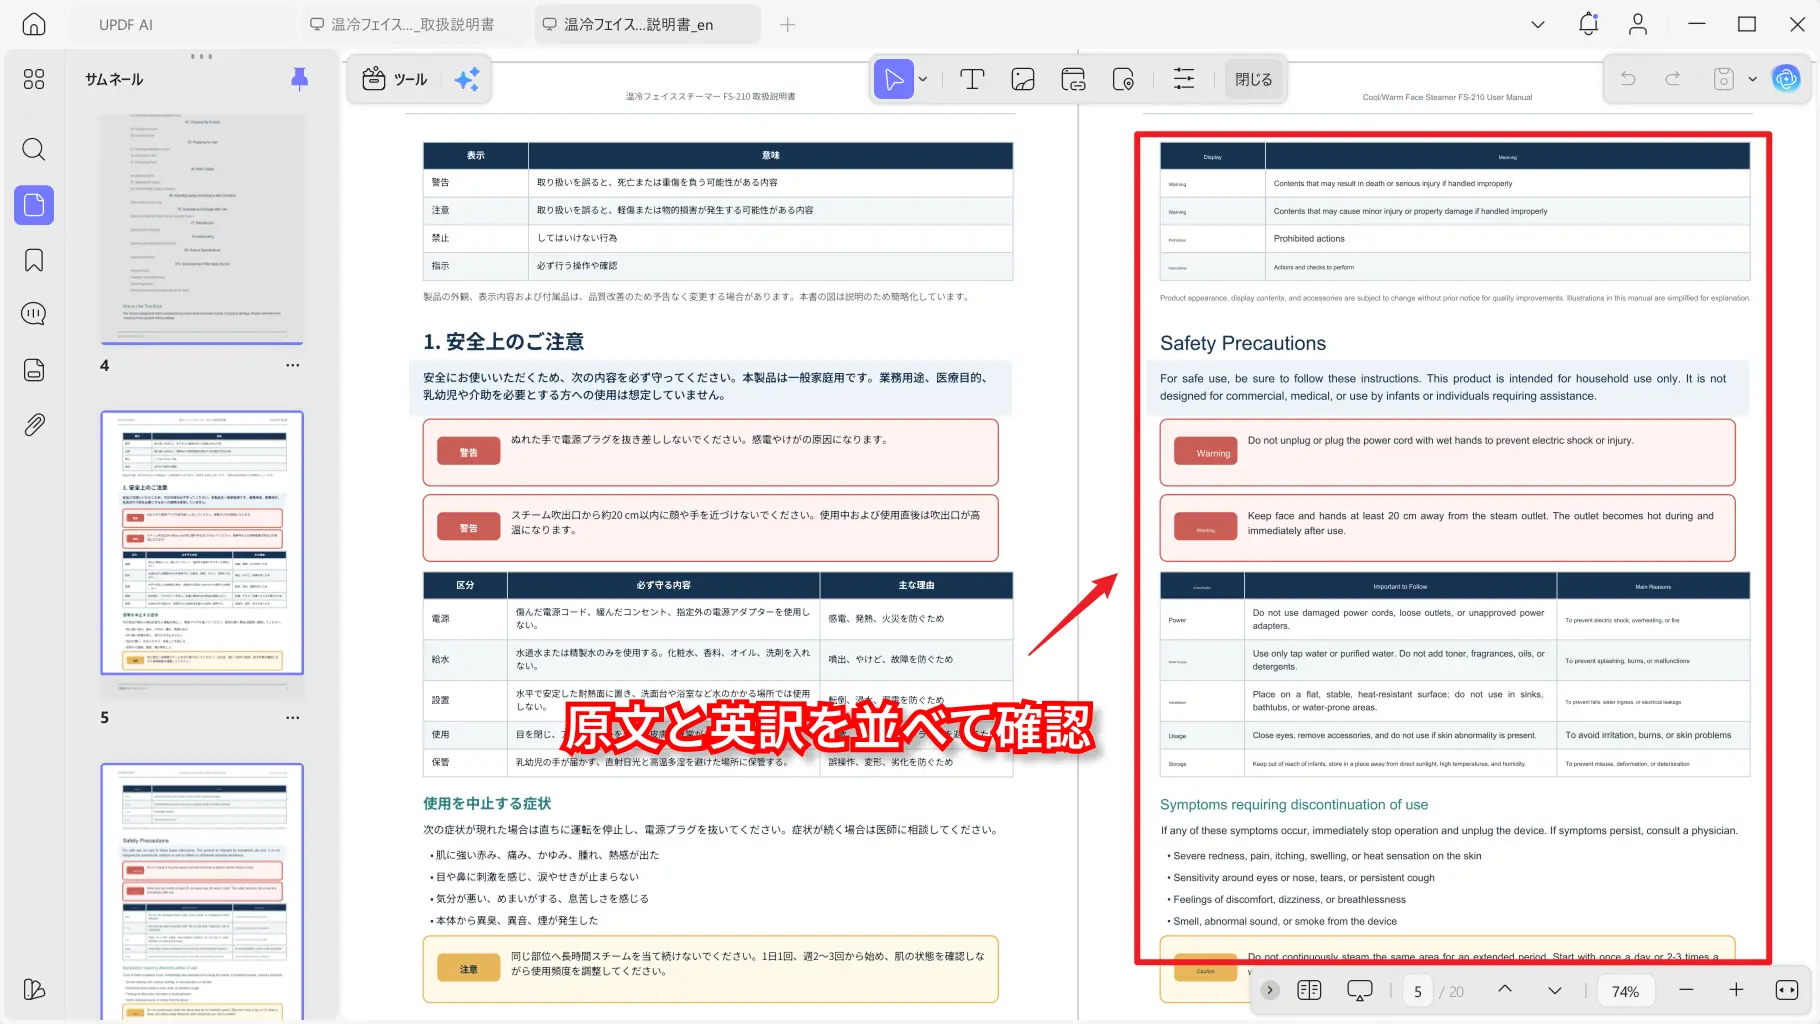Select the page thumbnails sidebar icon
The height and width of the screenshot is (1024, 1820).
(34, 205)
